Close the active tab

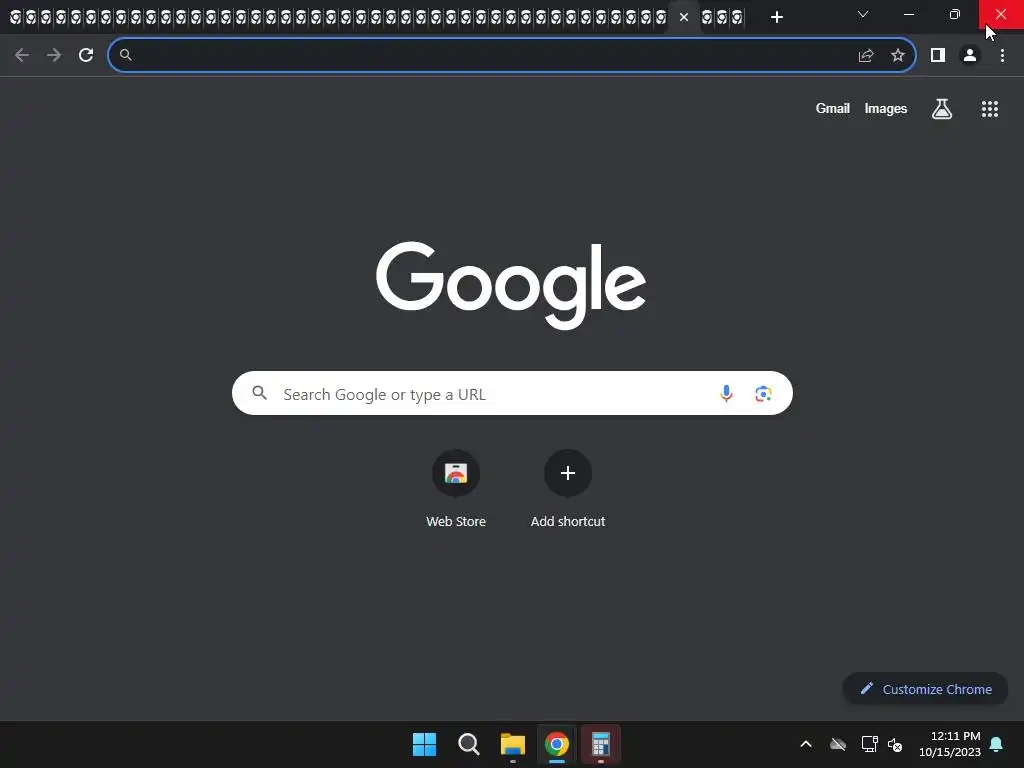[684, 18]
